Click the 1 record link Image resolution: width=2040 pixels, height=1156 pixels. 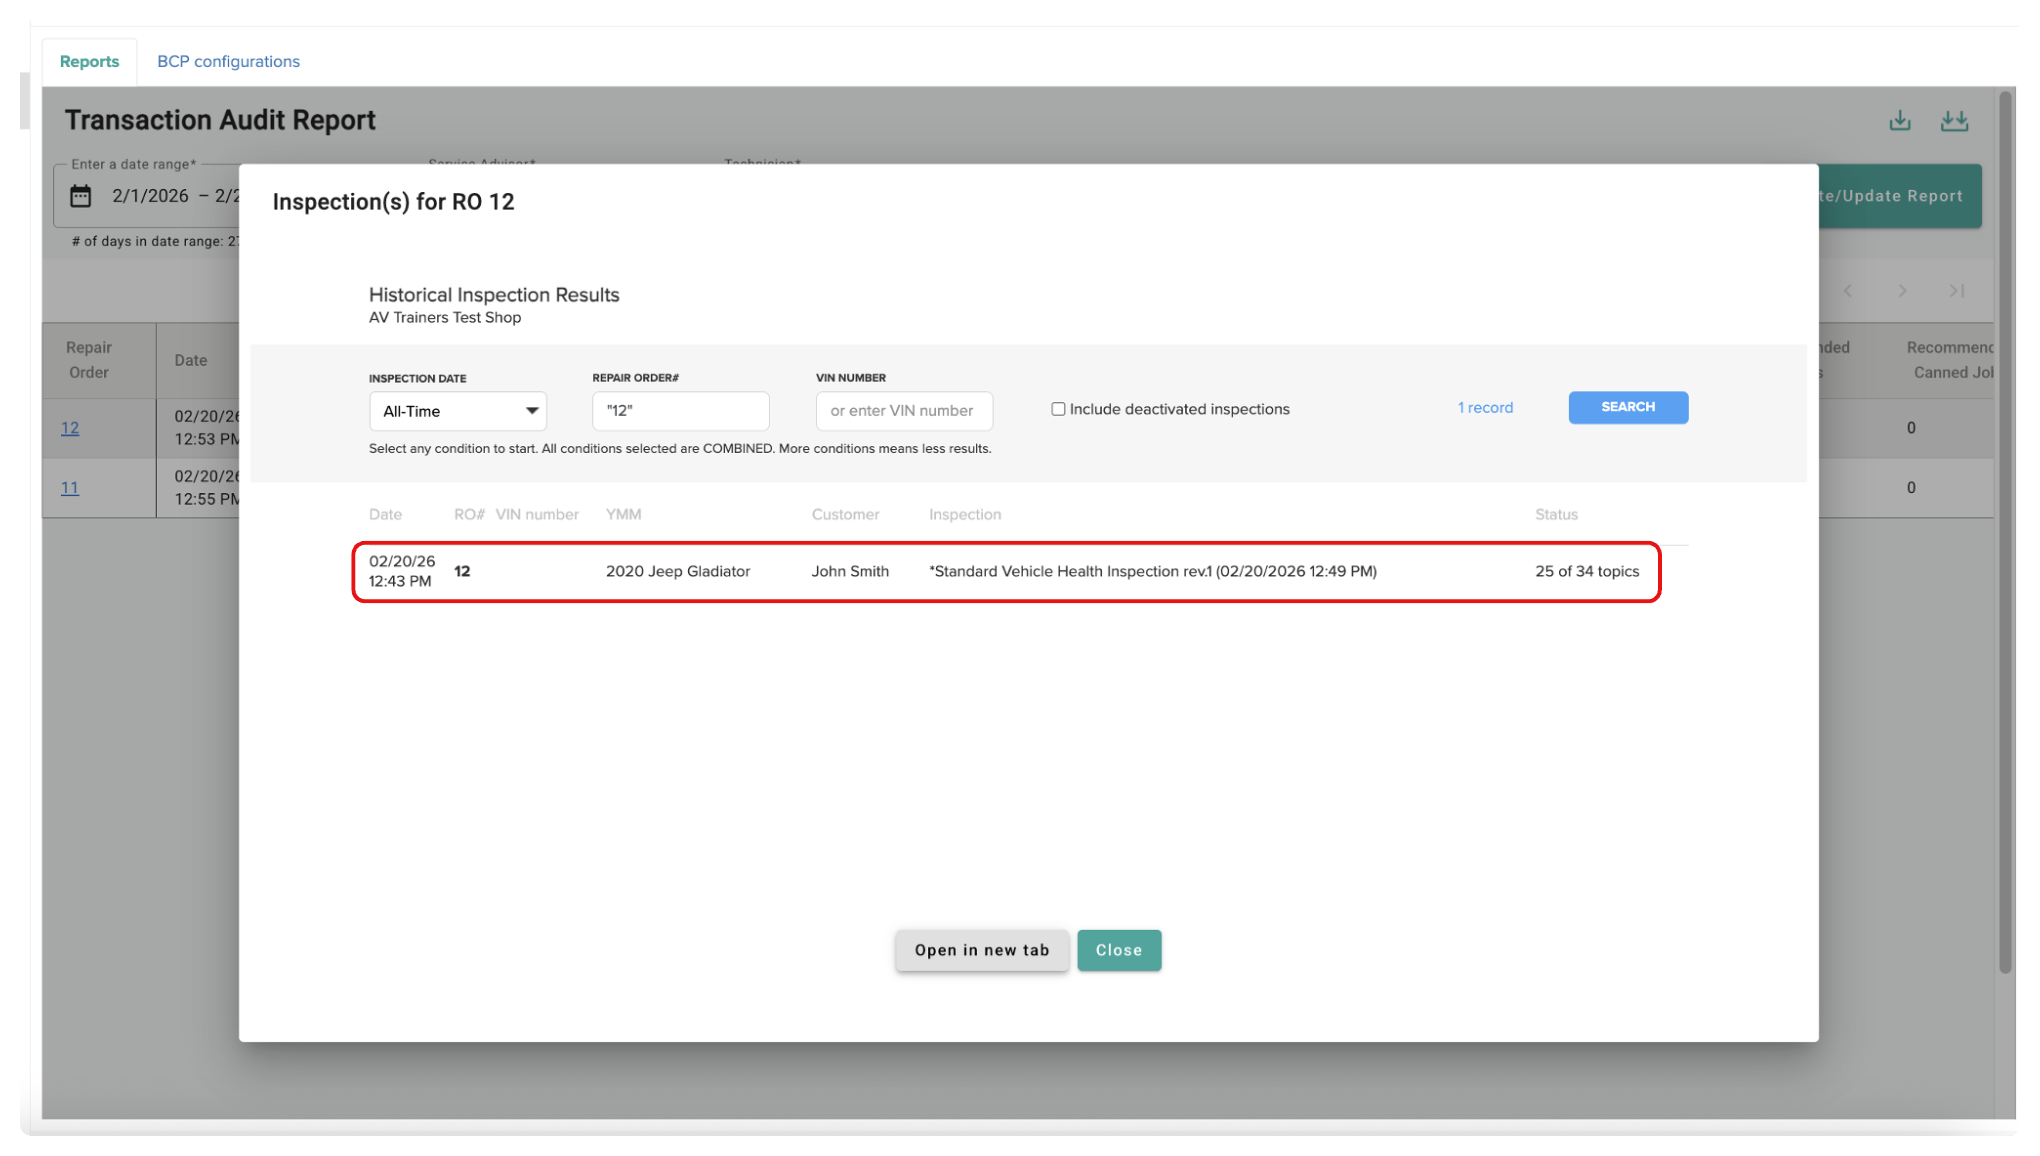[1485, 408]
